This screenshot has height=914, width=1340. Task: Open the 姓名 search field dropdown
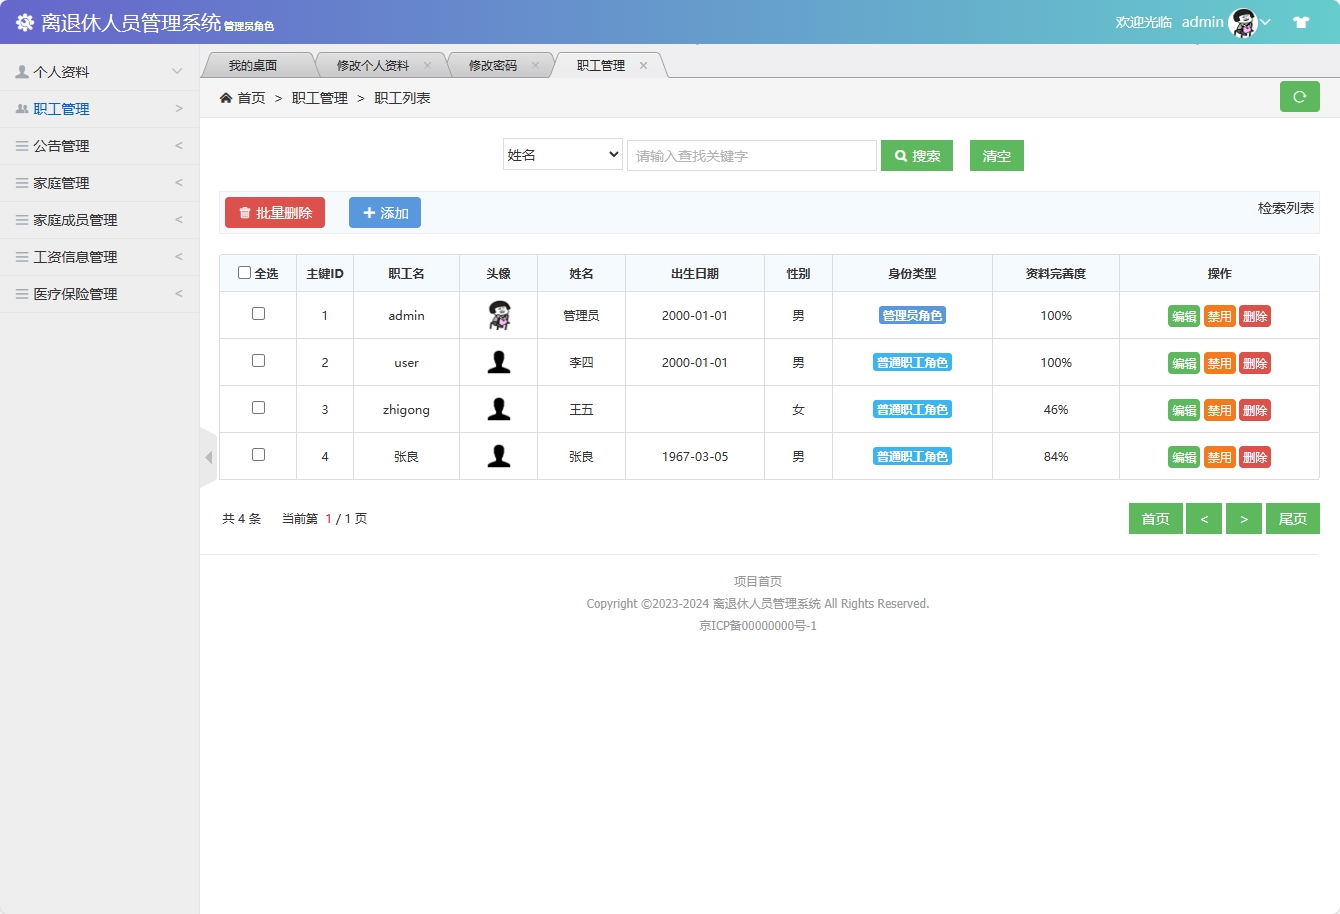point(562,155)
